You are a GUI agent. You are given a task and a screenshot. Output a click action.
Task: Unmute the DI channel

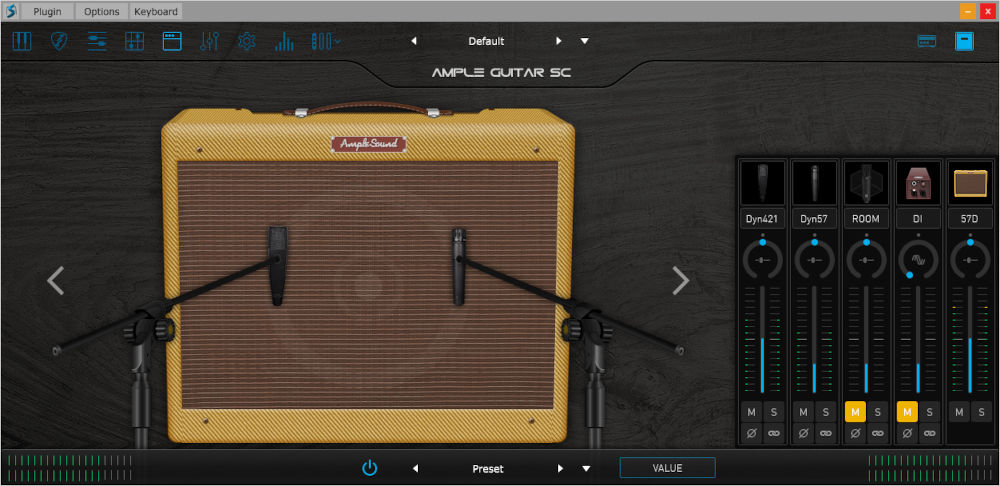[x=908, y=412]
